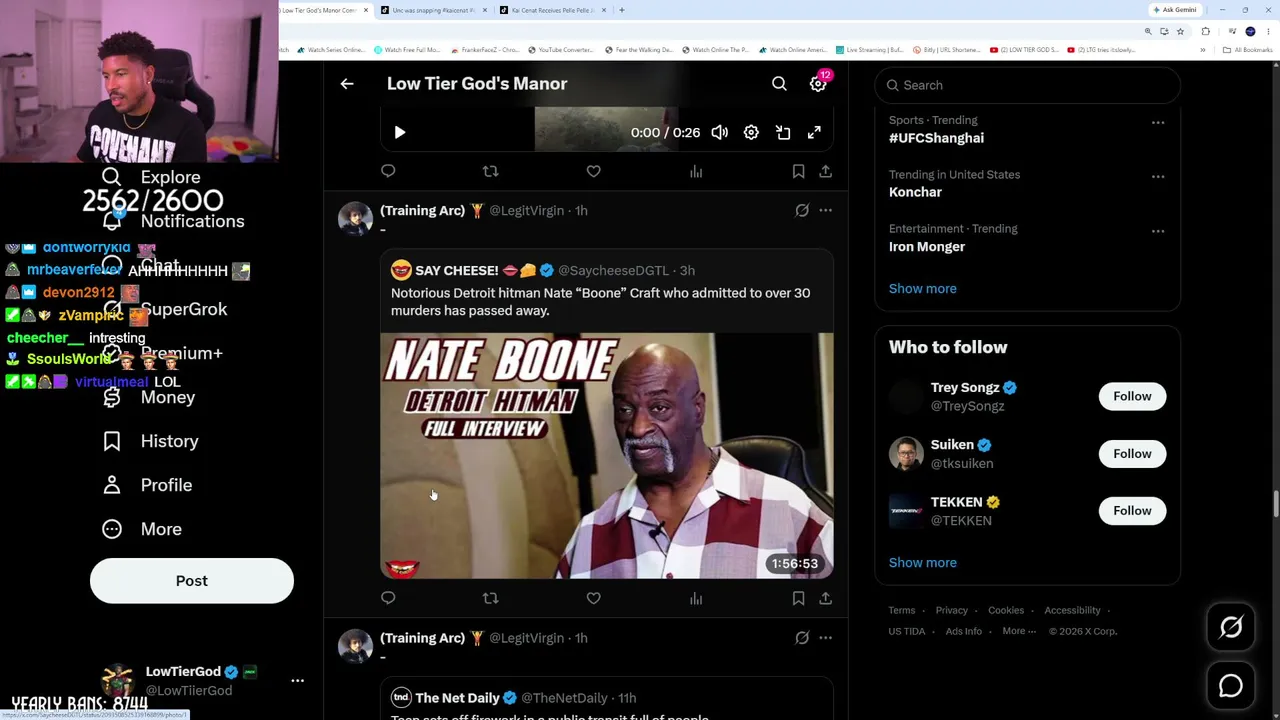Screen dimensions: 1280x720
Task: Play the 0:26 video
Action: tap(399, 132)
